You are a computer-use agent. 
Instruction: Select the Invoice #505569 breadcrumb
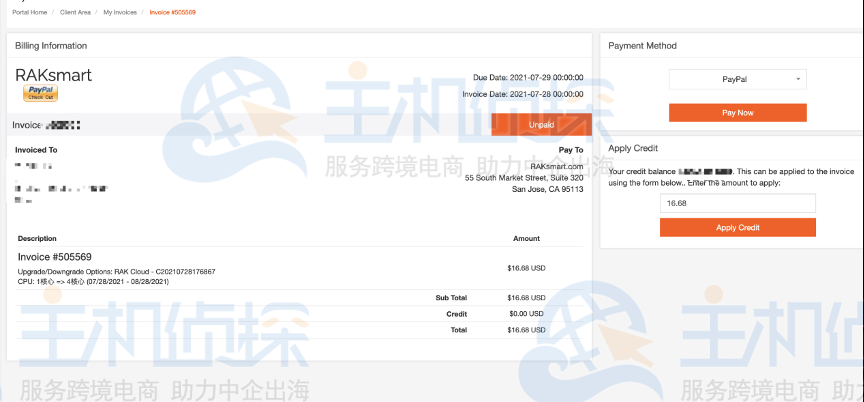[172, 12]
